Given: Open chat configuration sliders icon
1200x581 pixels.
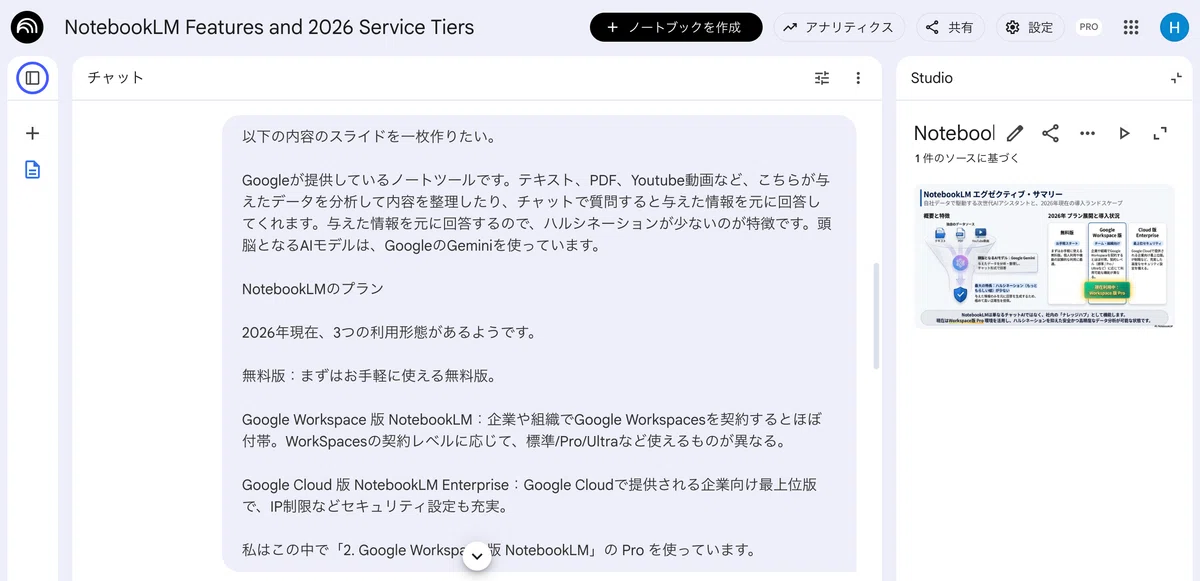Looking at the screenshot, I should (822, 78).
